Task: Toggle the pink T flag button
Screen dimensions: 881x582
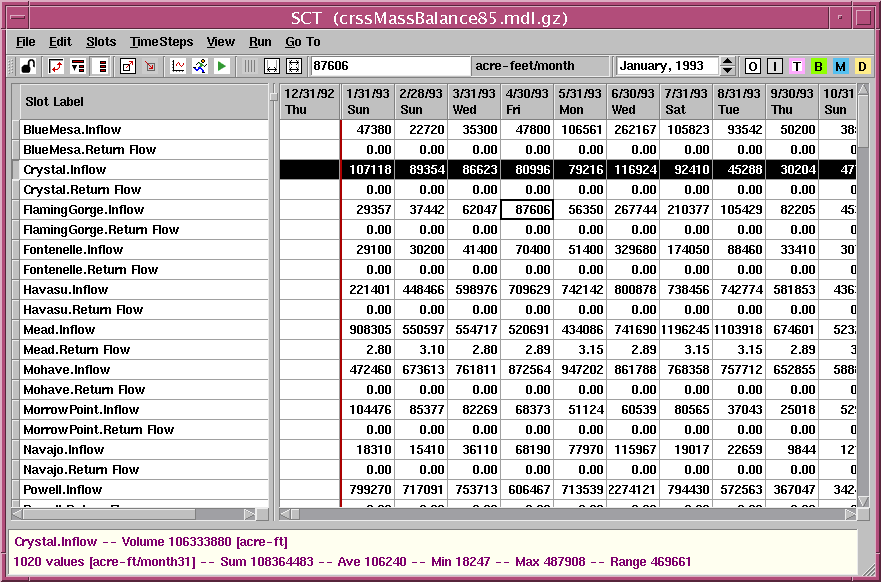Action: [797, 66]
